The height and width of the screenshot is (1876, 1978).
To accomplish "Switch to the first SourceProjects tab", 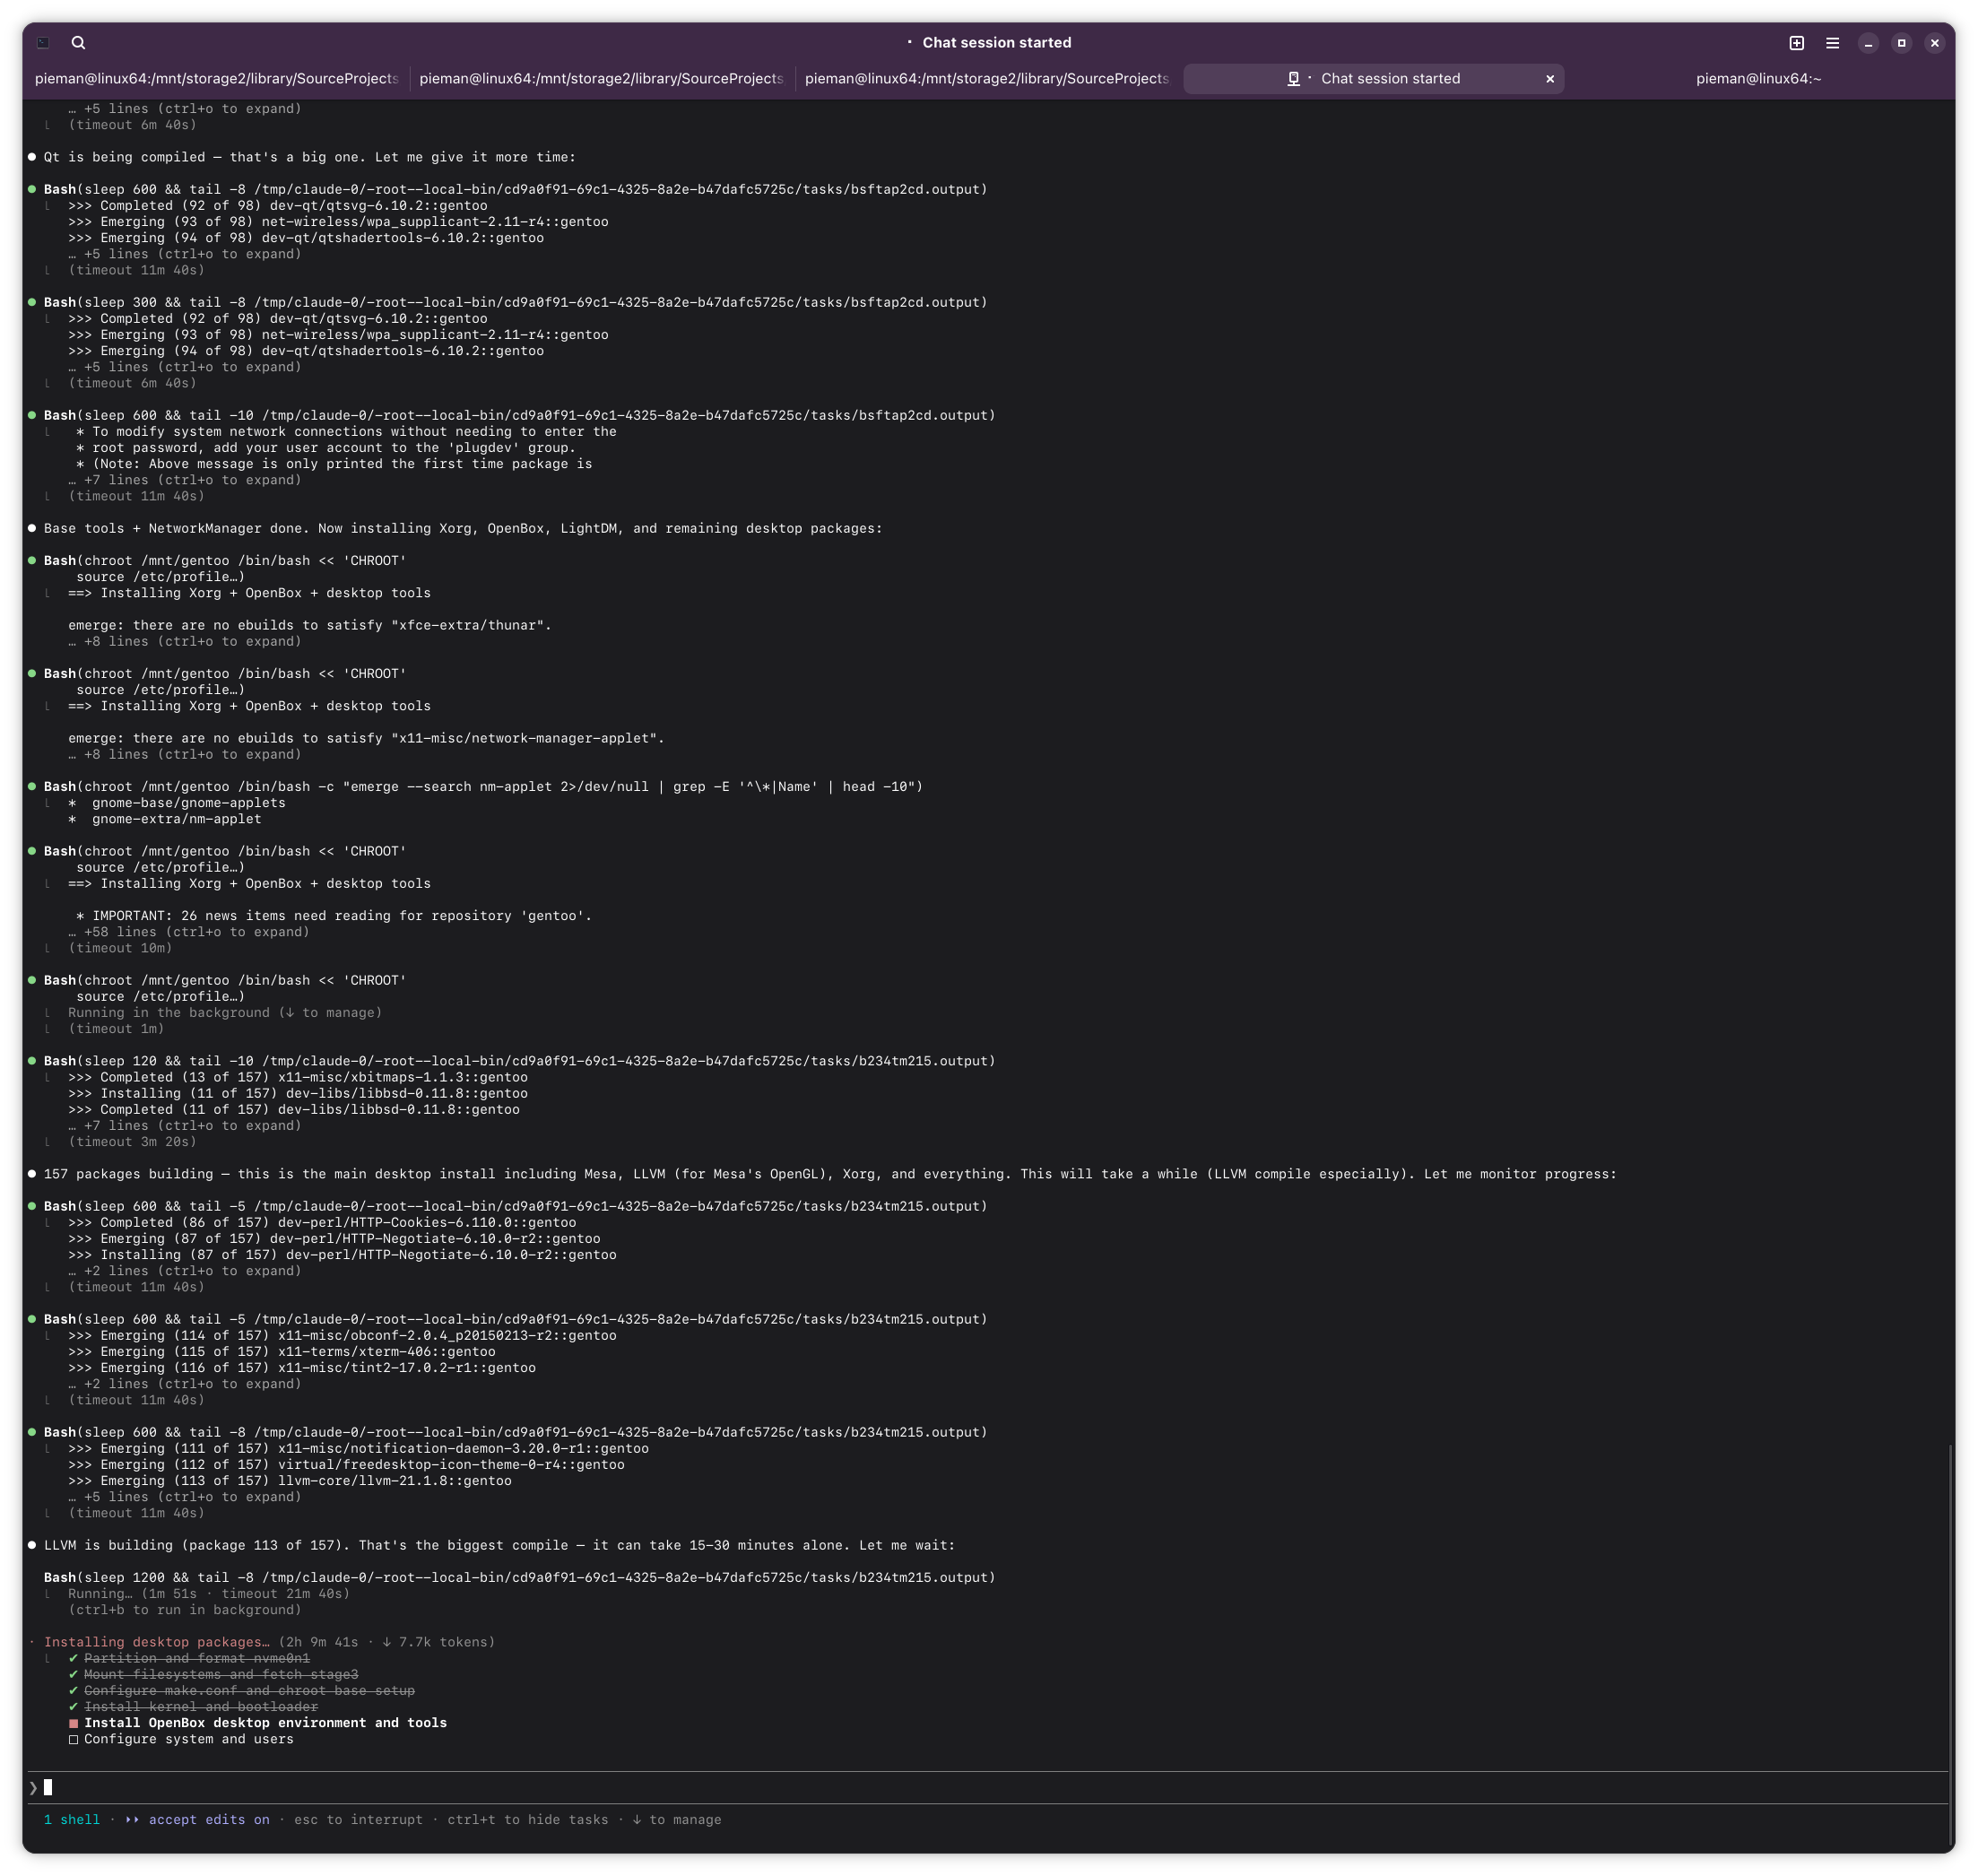I will pyautogui.click(x=216, y=79).
